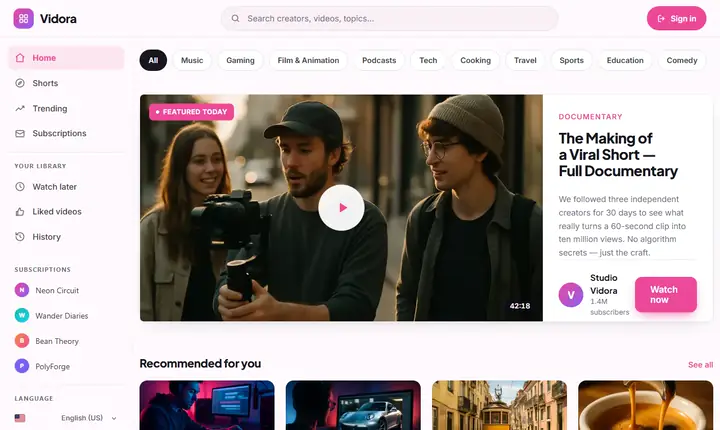Image resolution: width=720 pixels, height=430 pixels.
Task: Open the See all link
Action: point(700,365)
